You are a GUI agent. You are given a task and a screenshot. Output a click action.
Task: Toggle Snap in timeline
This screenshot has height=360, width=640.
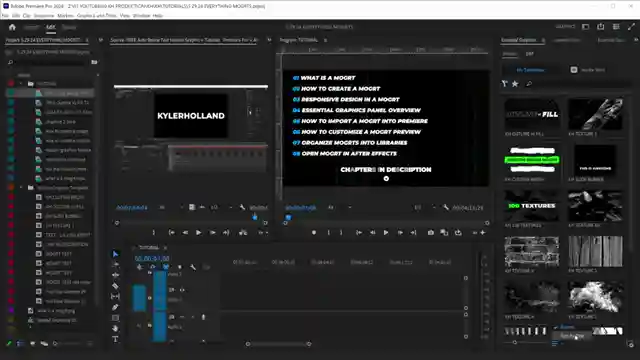[x=153, y=267]
